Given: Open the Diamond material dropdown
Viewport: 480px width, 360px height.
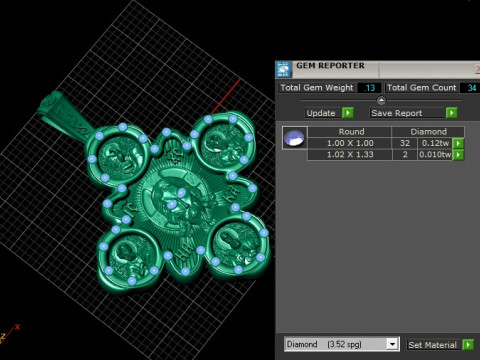Looking at the screenshot, I should 393,344.
